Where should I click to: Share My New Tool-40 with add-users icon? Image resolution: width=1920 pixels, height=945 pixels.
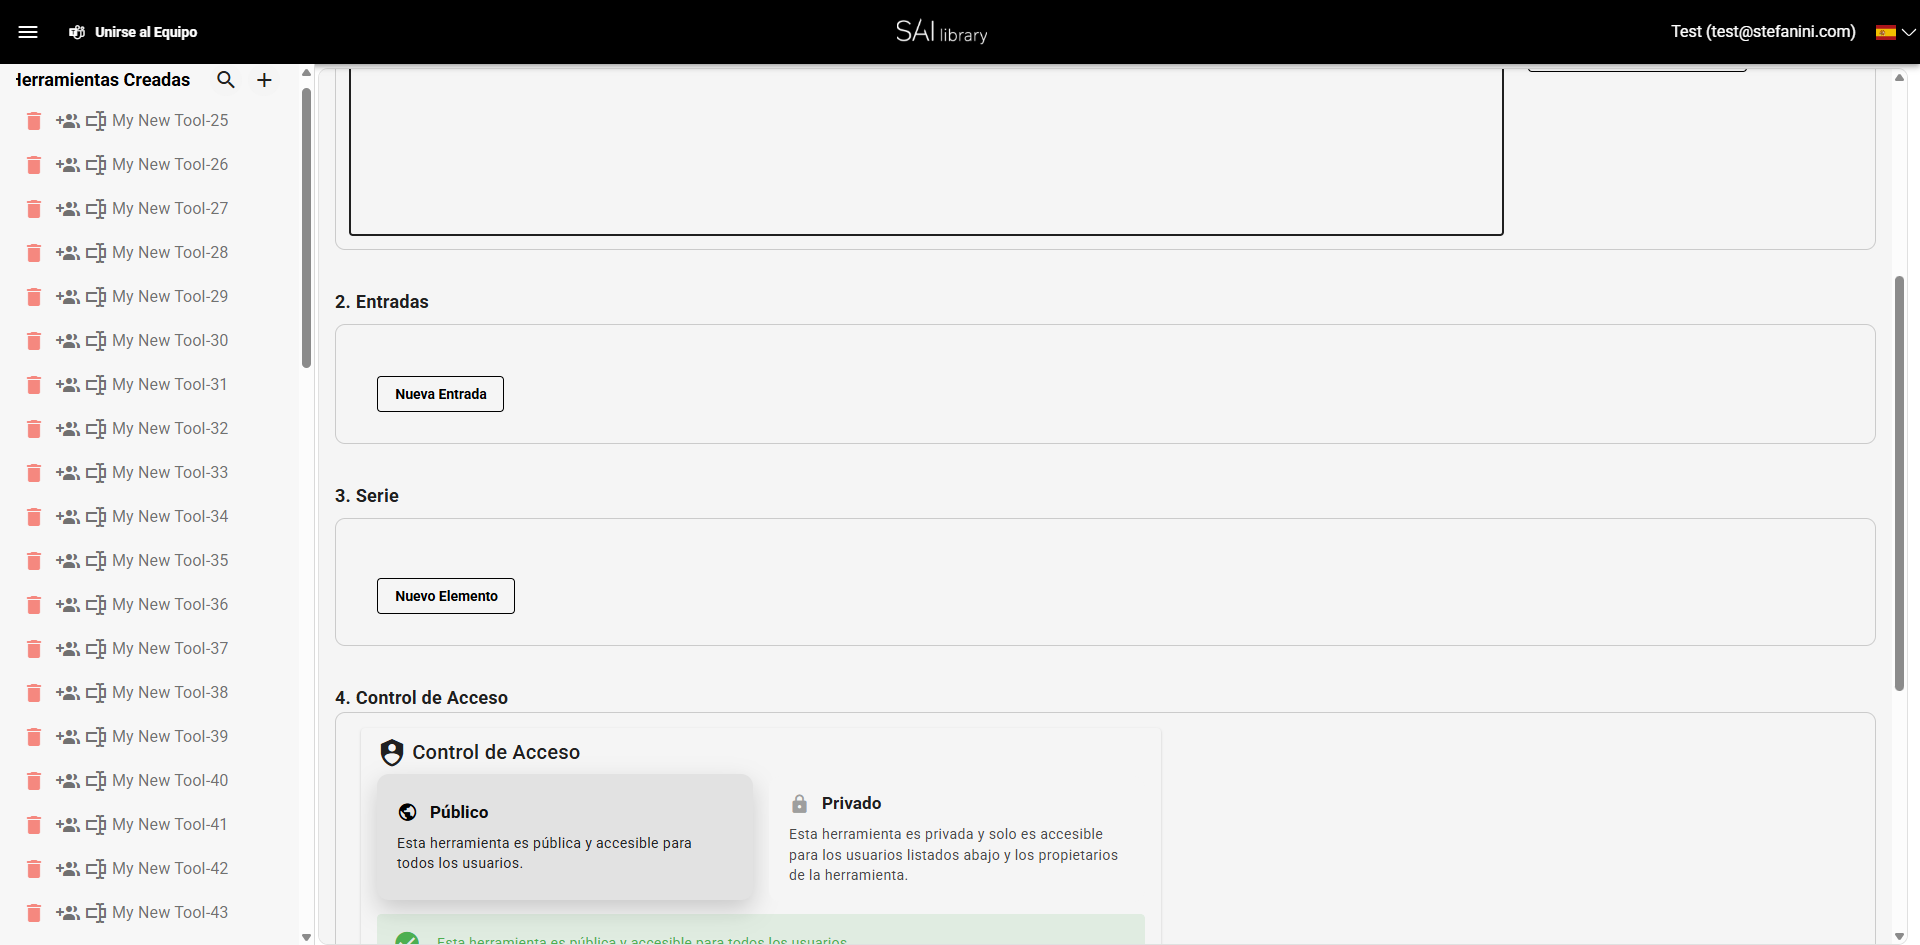point(68,781)
